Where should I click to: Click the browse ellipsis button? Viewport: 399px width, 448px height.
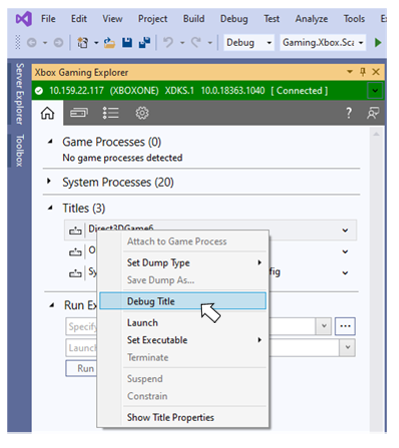pos(345,326)
